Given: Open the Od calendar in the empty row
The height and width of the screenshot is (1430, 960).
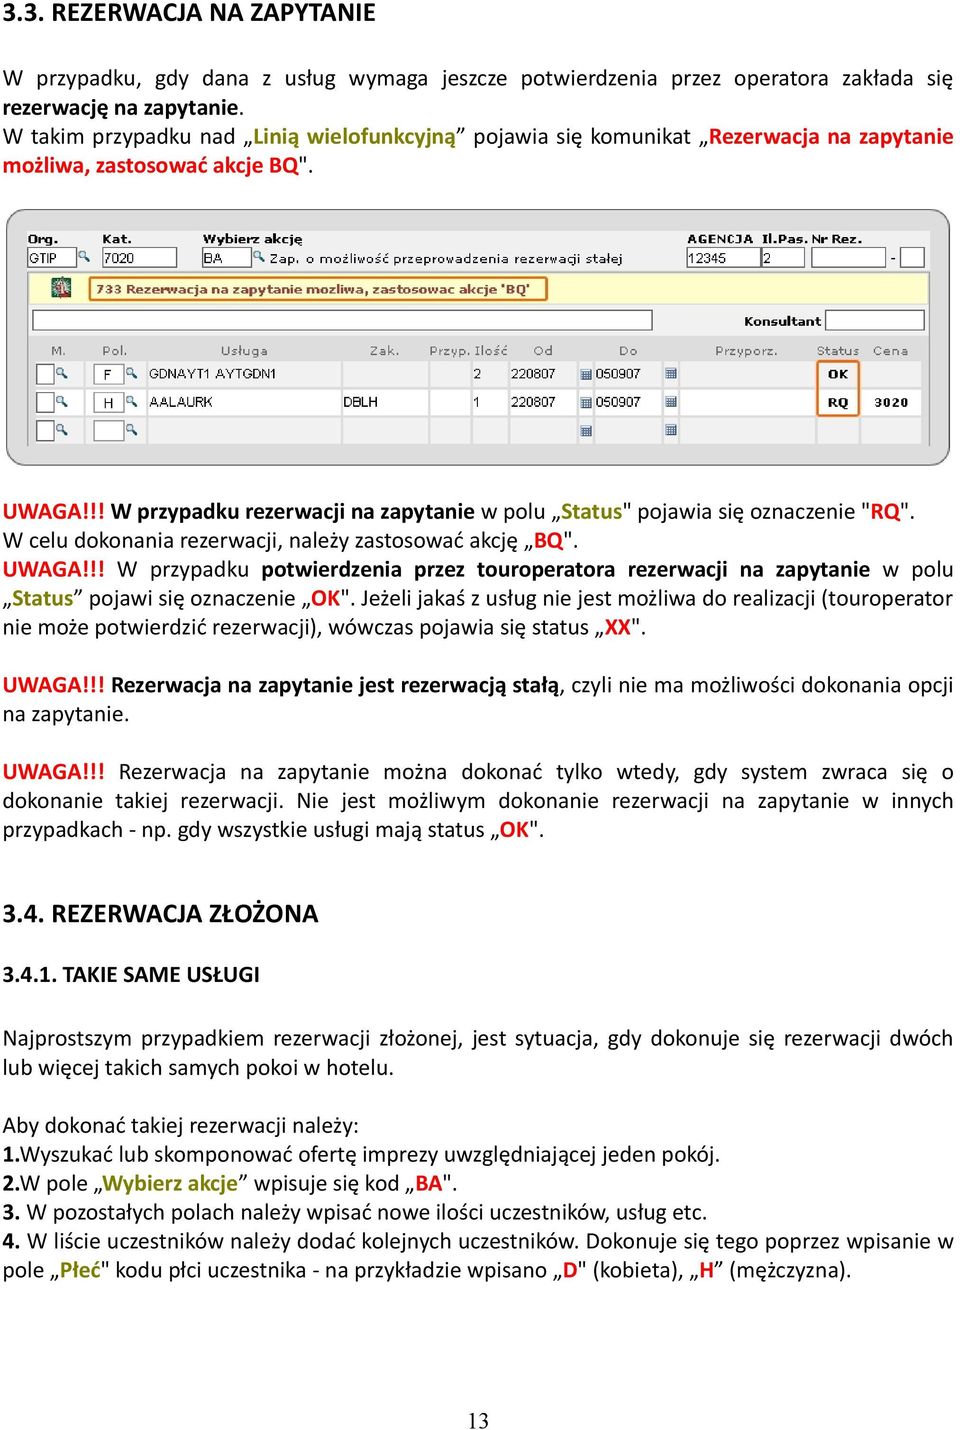Looking at the screenshot, I should tap(586, 431).
